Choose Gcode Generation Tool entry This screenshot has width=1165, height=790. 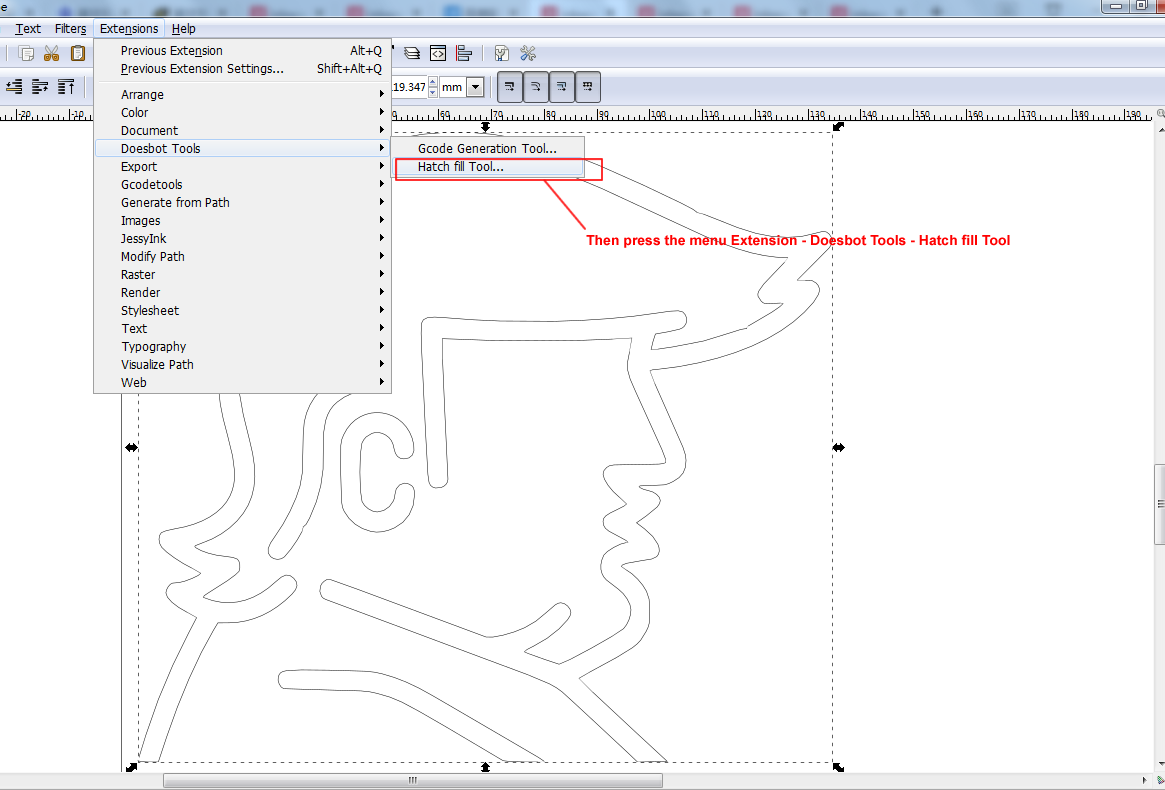click(x=487, y=149)
